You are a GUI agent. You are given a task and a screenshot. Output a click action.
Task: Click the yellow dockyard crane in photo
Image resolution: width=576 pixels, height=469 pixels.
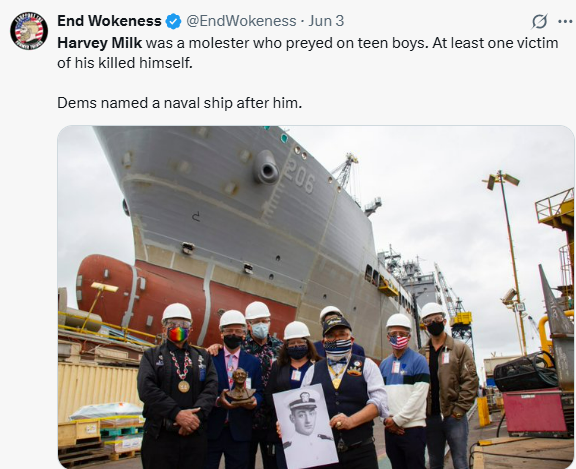click(x=454, y=307)
